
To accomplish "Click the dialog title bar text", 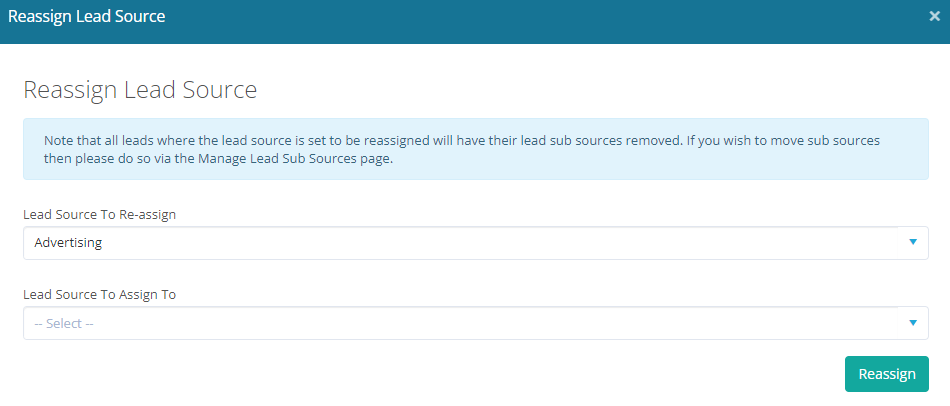I will coord(87,17).
